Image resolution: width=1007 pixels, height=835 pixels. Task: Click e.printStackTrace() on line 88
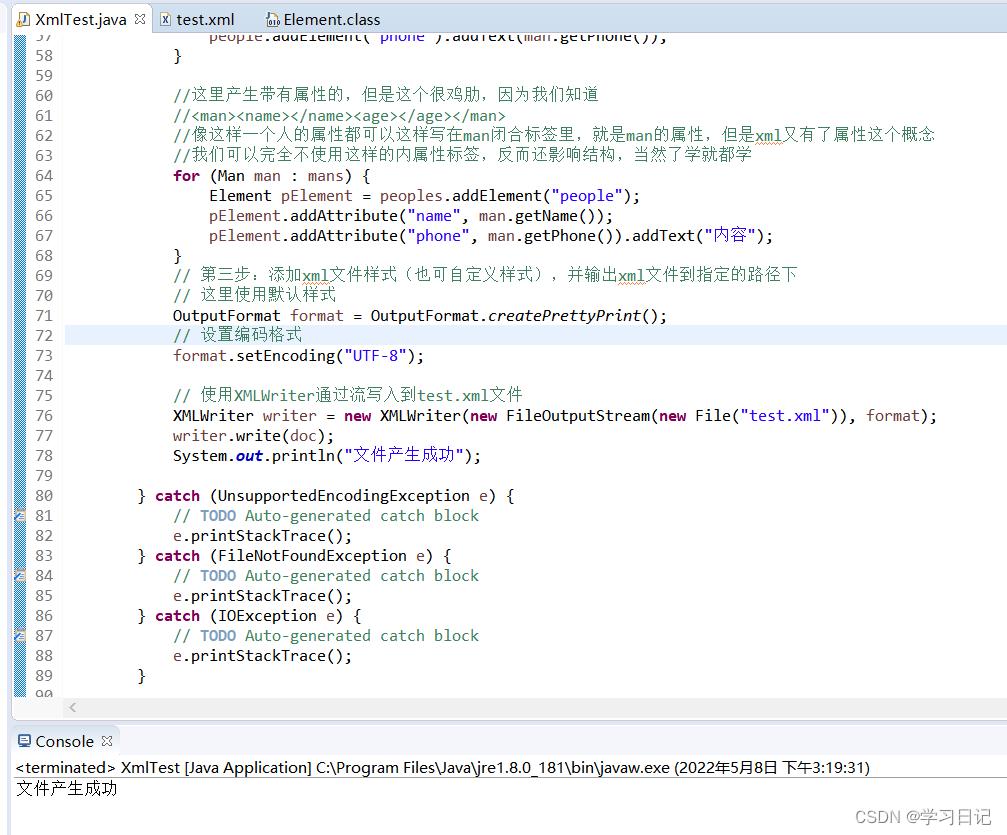pos(262,656)
